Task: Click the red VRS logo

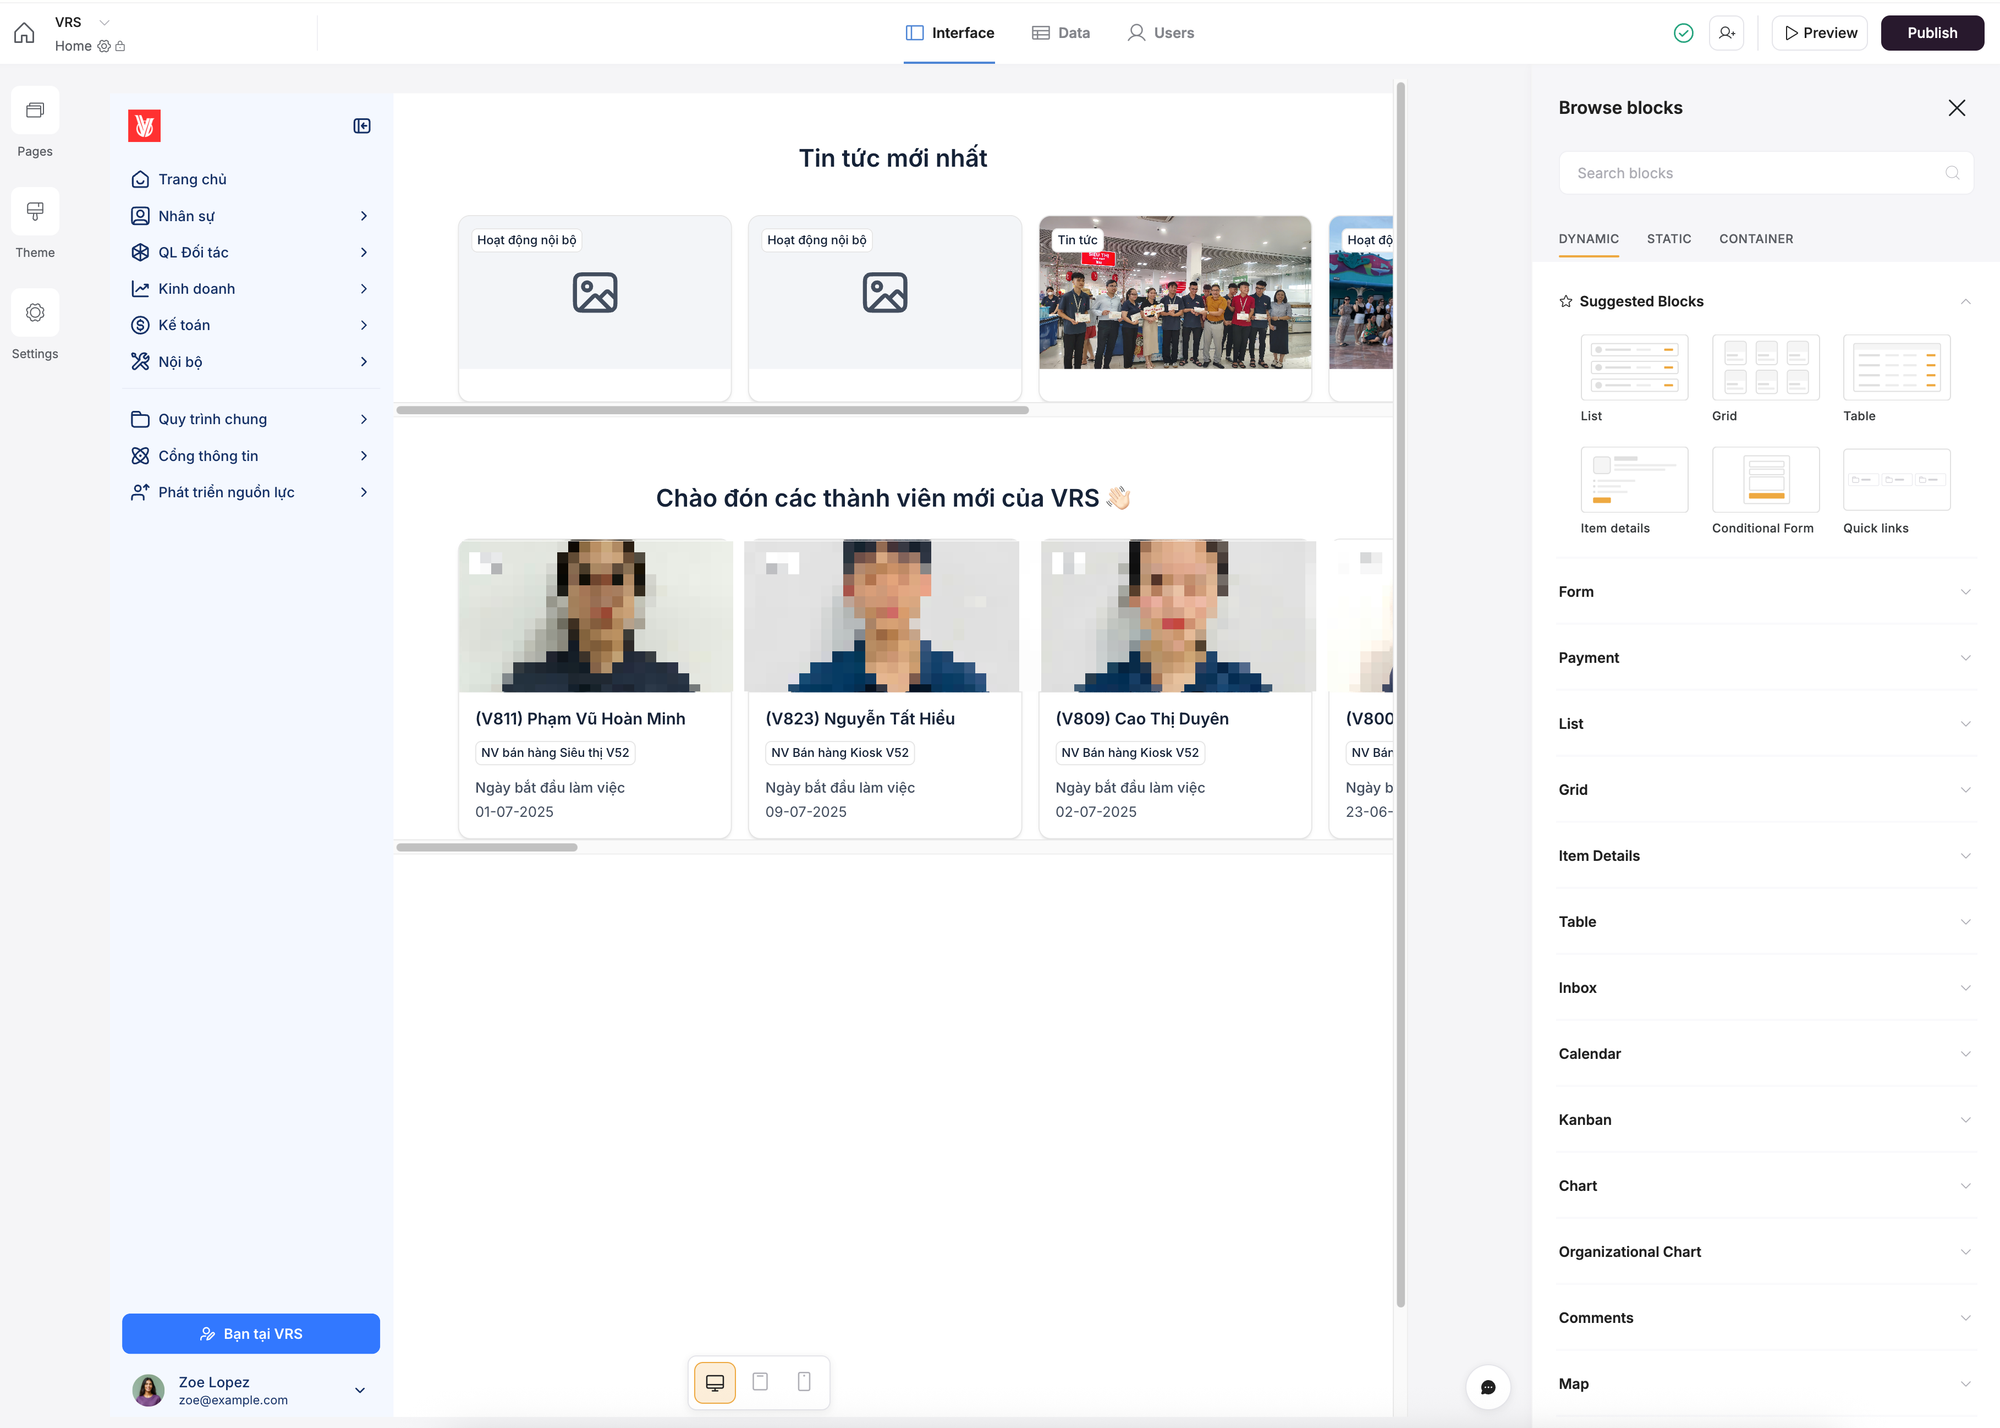Action: pos(144,126)
